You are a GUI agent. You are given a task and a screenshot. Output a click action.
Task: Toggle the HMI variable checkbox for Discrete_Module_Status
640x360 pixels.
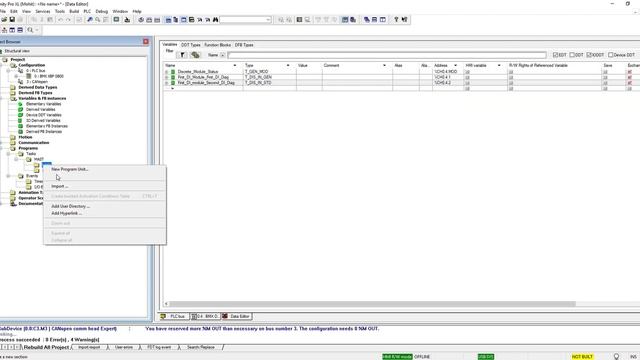click(x=468, y=72)
